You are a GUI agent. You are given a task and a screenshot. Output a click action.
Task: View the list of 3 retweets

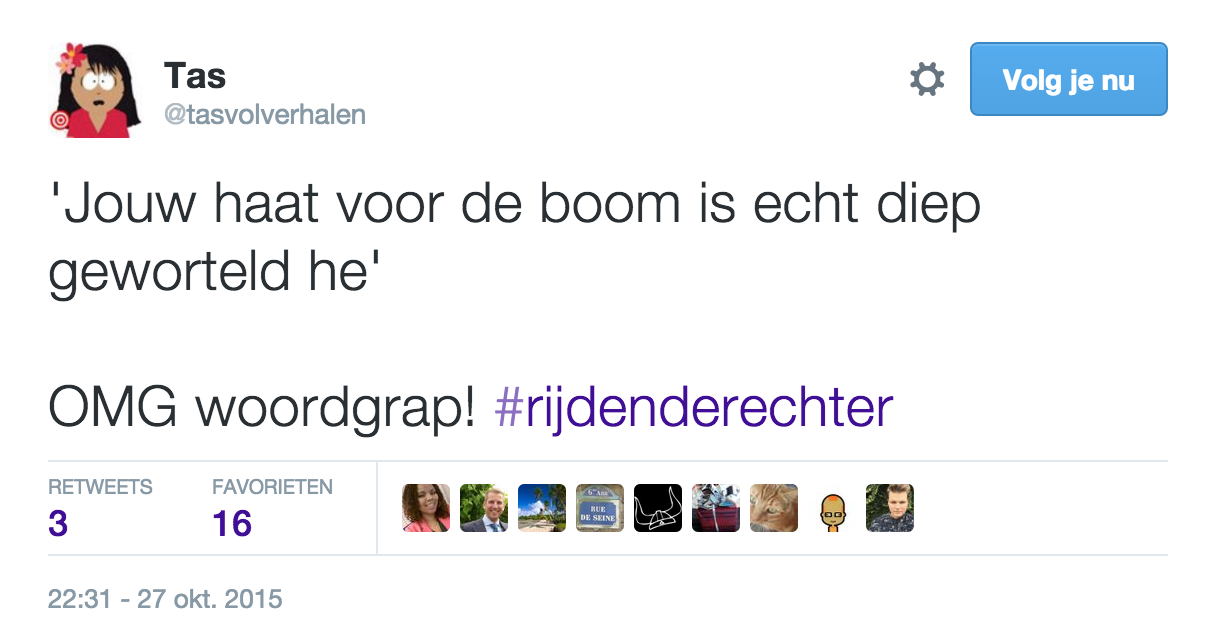[100, 508]
